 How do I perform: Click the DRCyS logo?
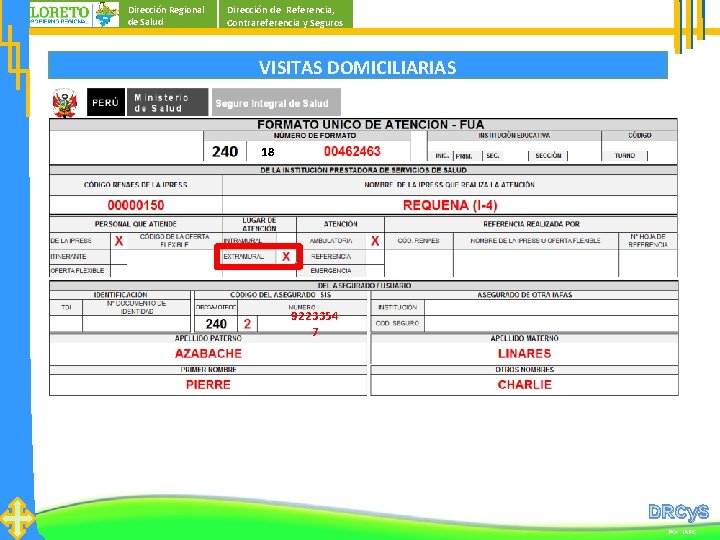(679, 512)
